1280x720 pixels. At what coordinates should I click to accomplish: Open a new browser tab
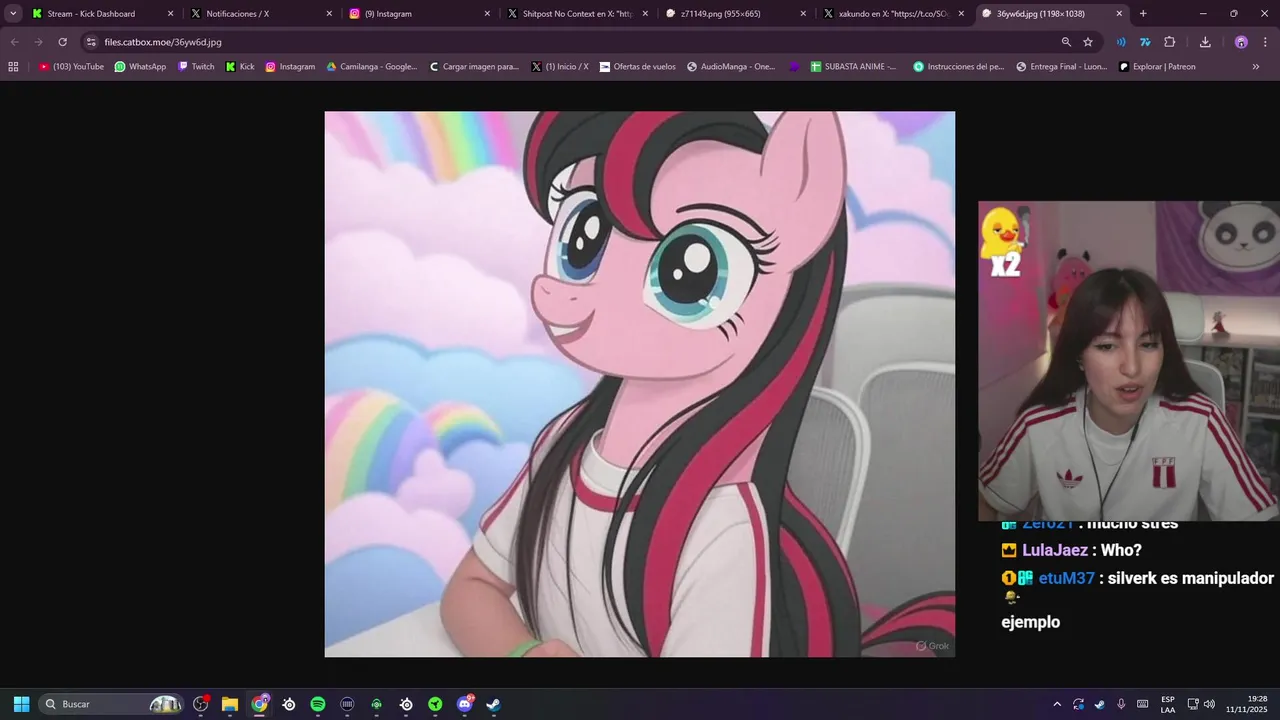tap(1143, 14)
